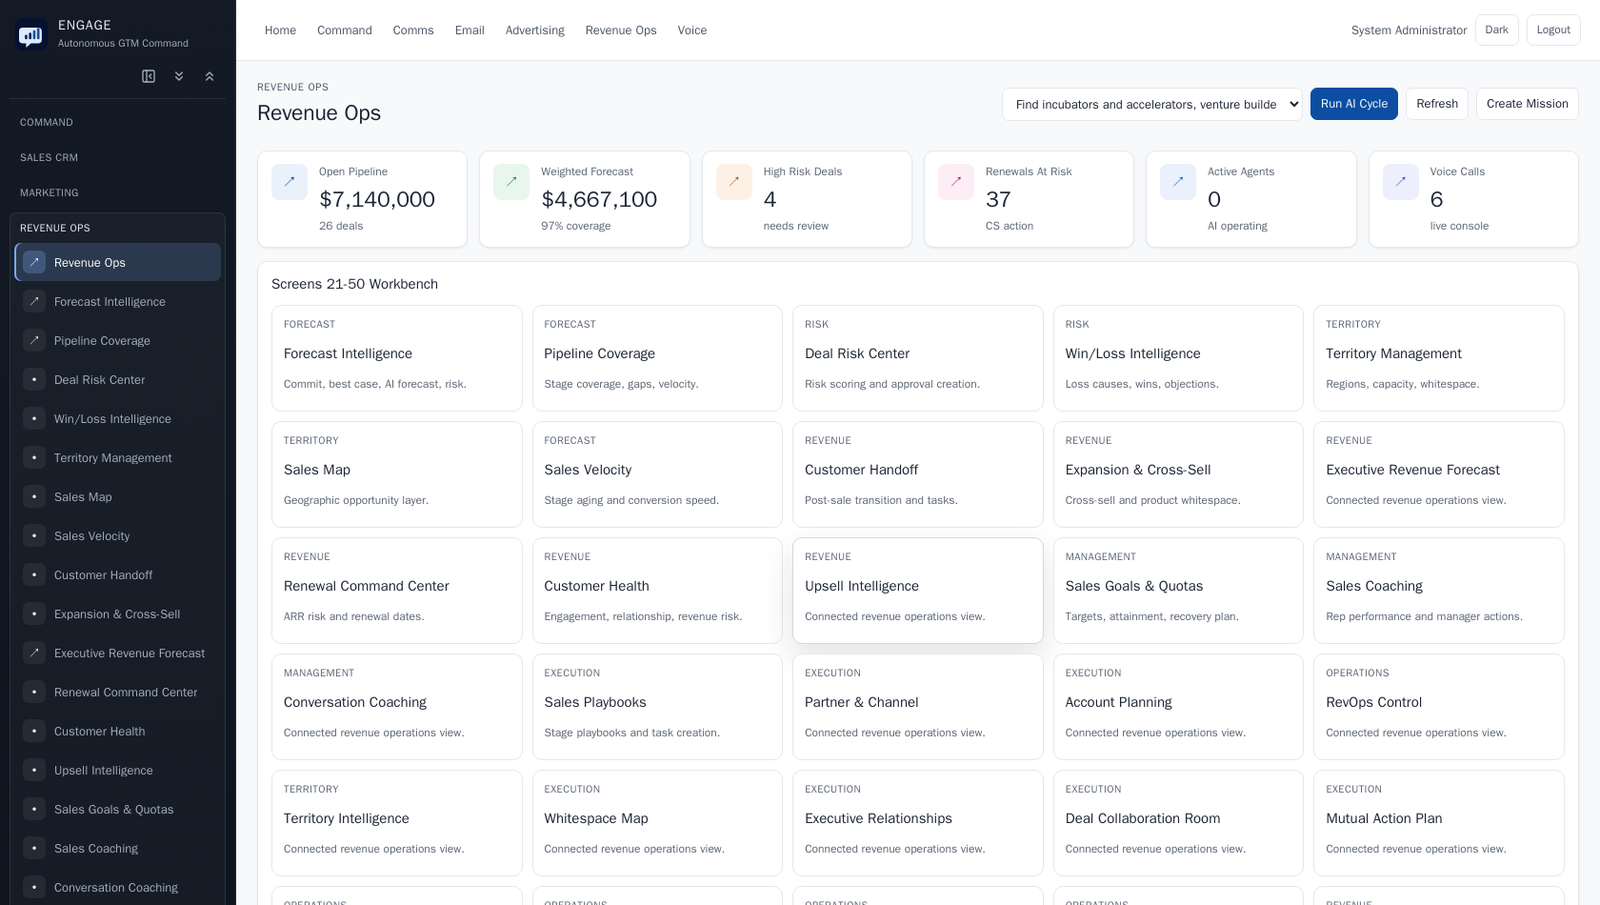Click the Revenue Ops sidebar arrow icon

[x=34, y=262]
